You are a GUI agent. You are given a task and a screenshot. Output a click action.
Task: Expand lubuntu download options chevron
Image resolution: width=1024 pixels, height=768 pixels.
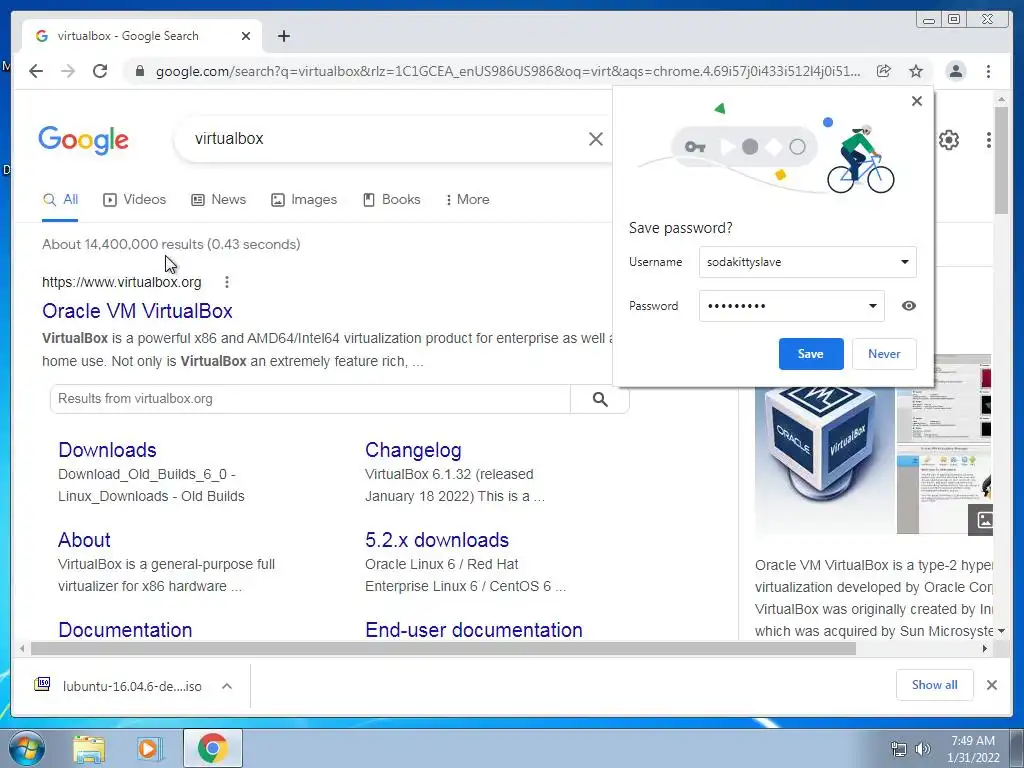click(227, 686)
